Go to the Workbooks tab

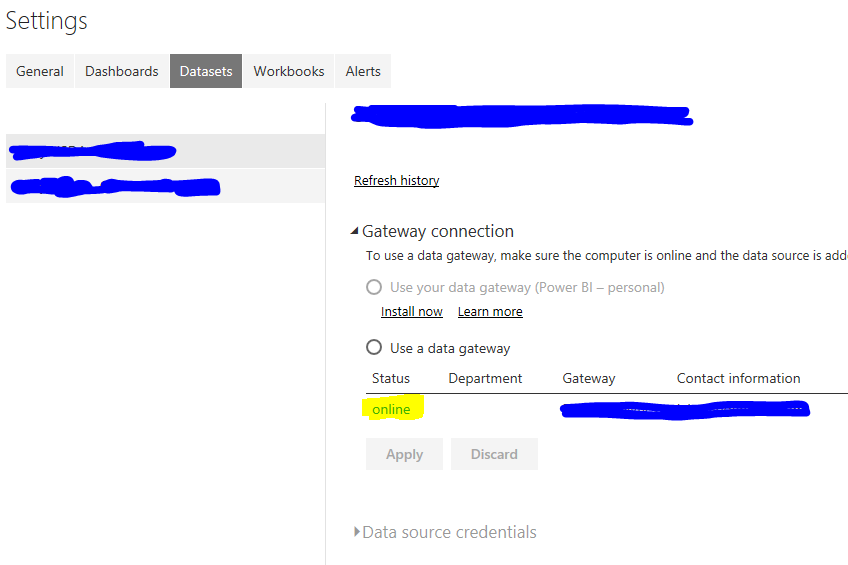click(x=289, y=71)
